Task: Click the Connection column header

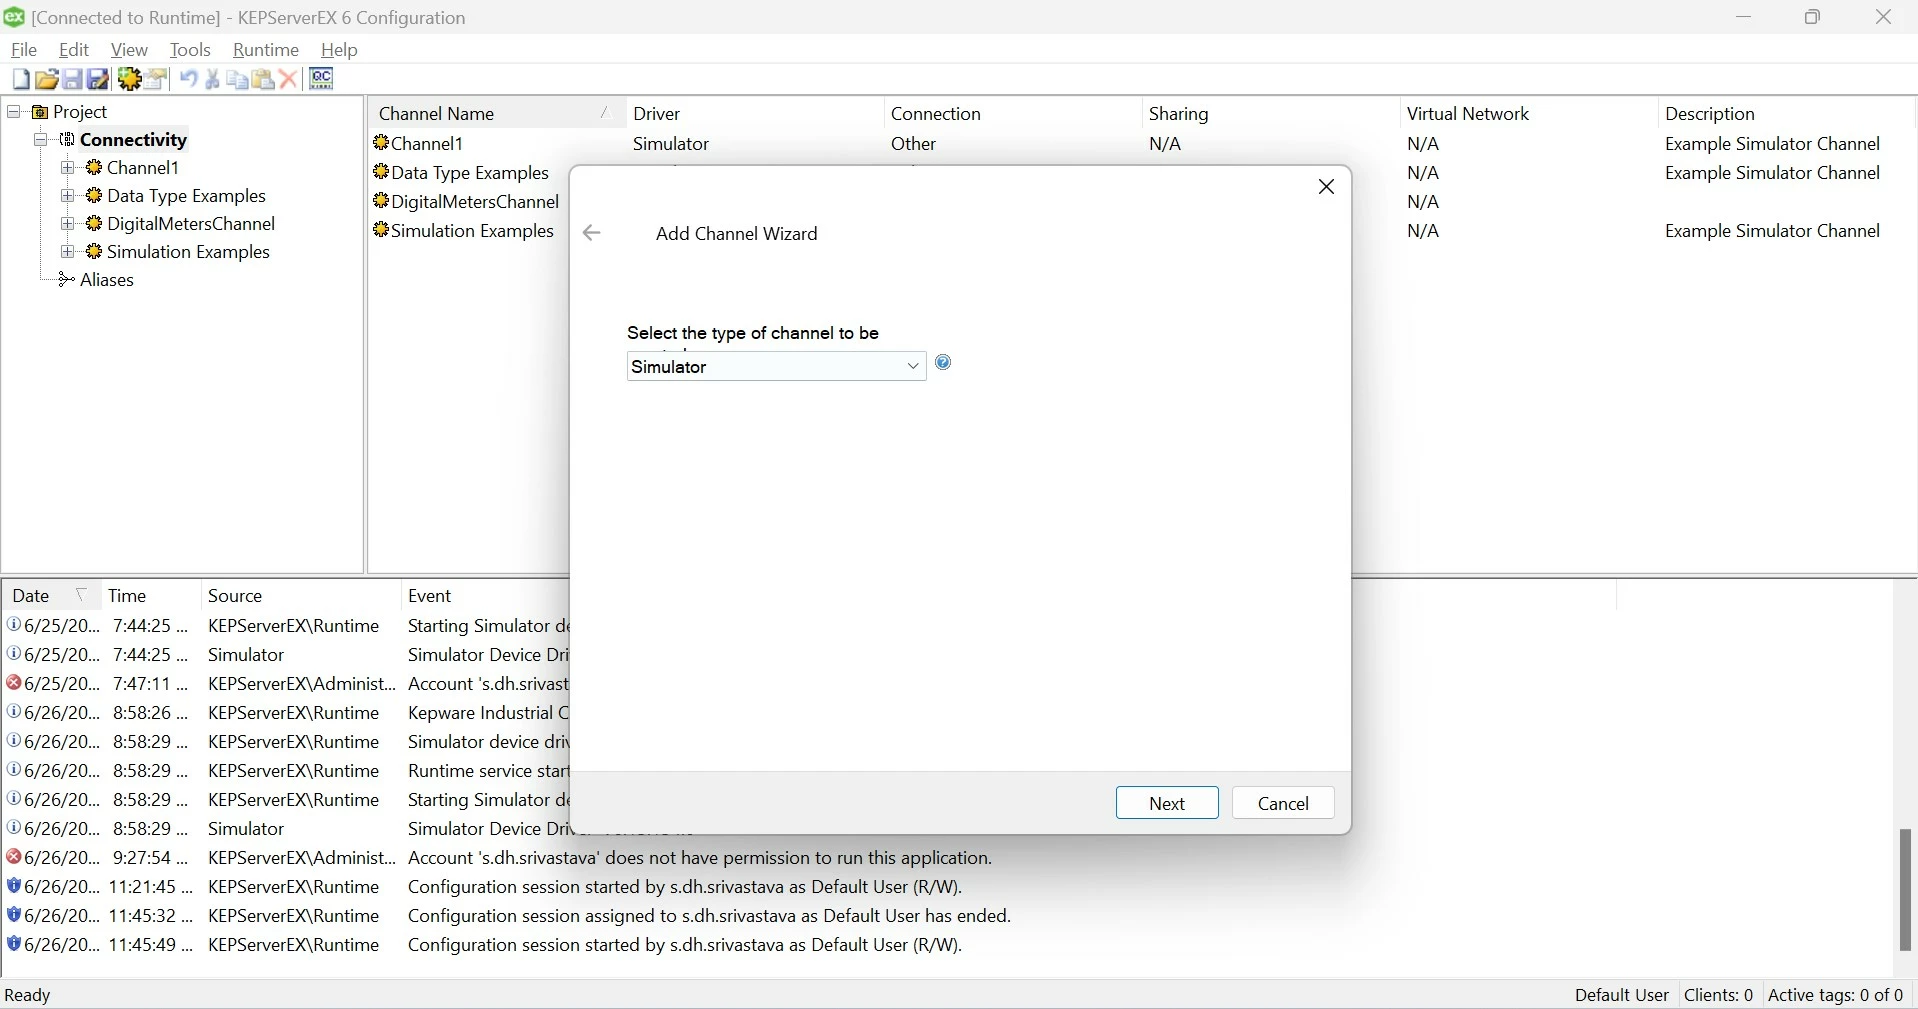Action: click(1012, 114)
